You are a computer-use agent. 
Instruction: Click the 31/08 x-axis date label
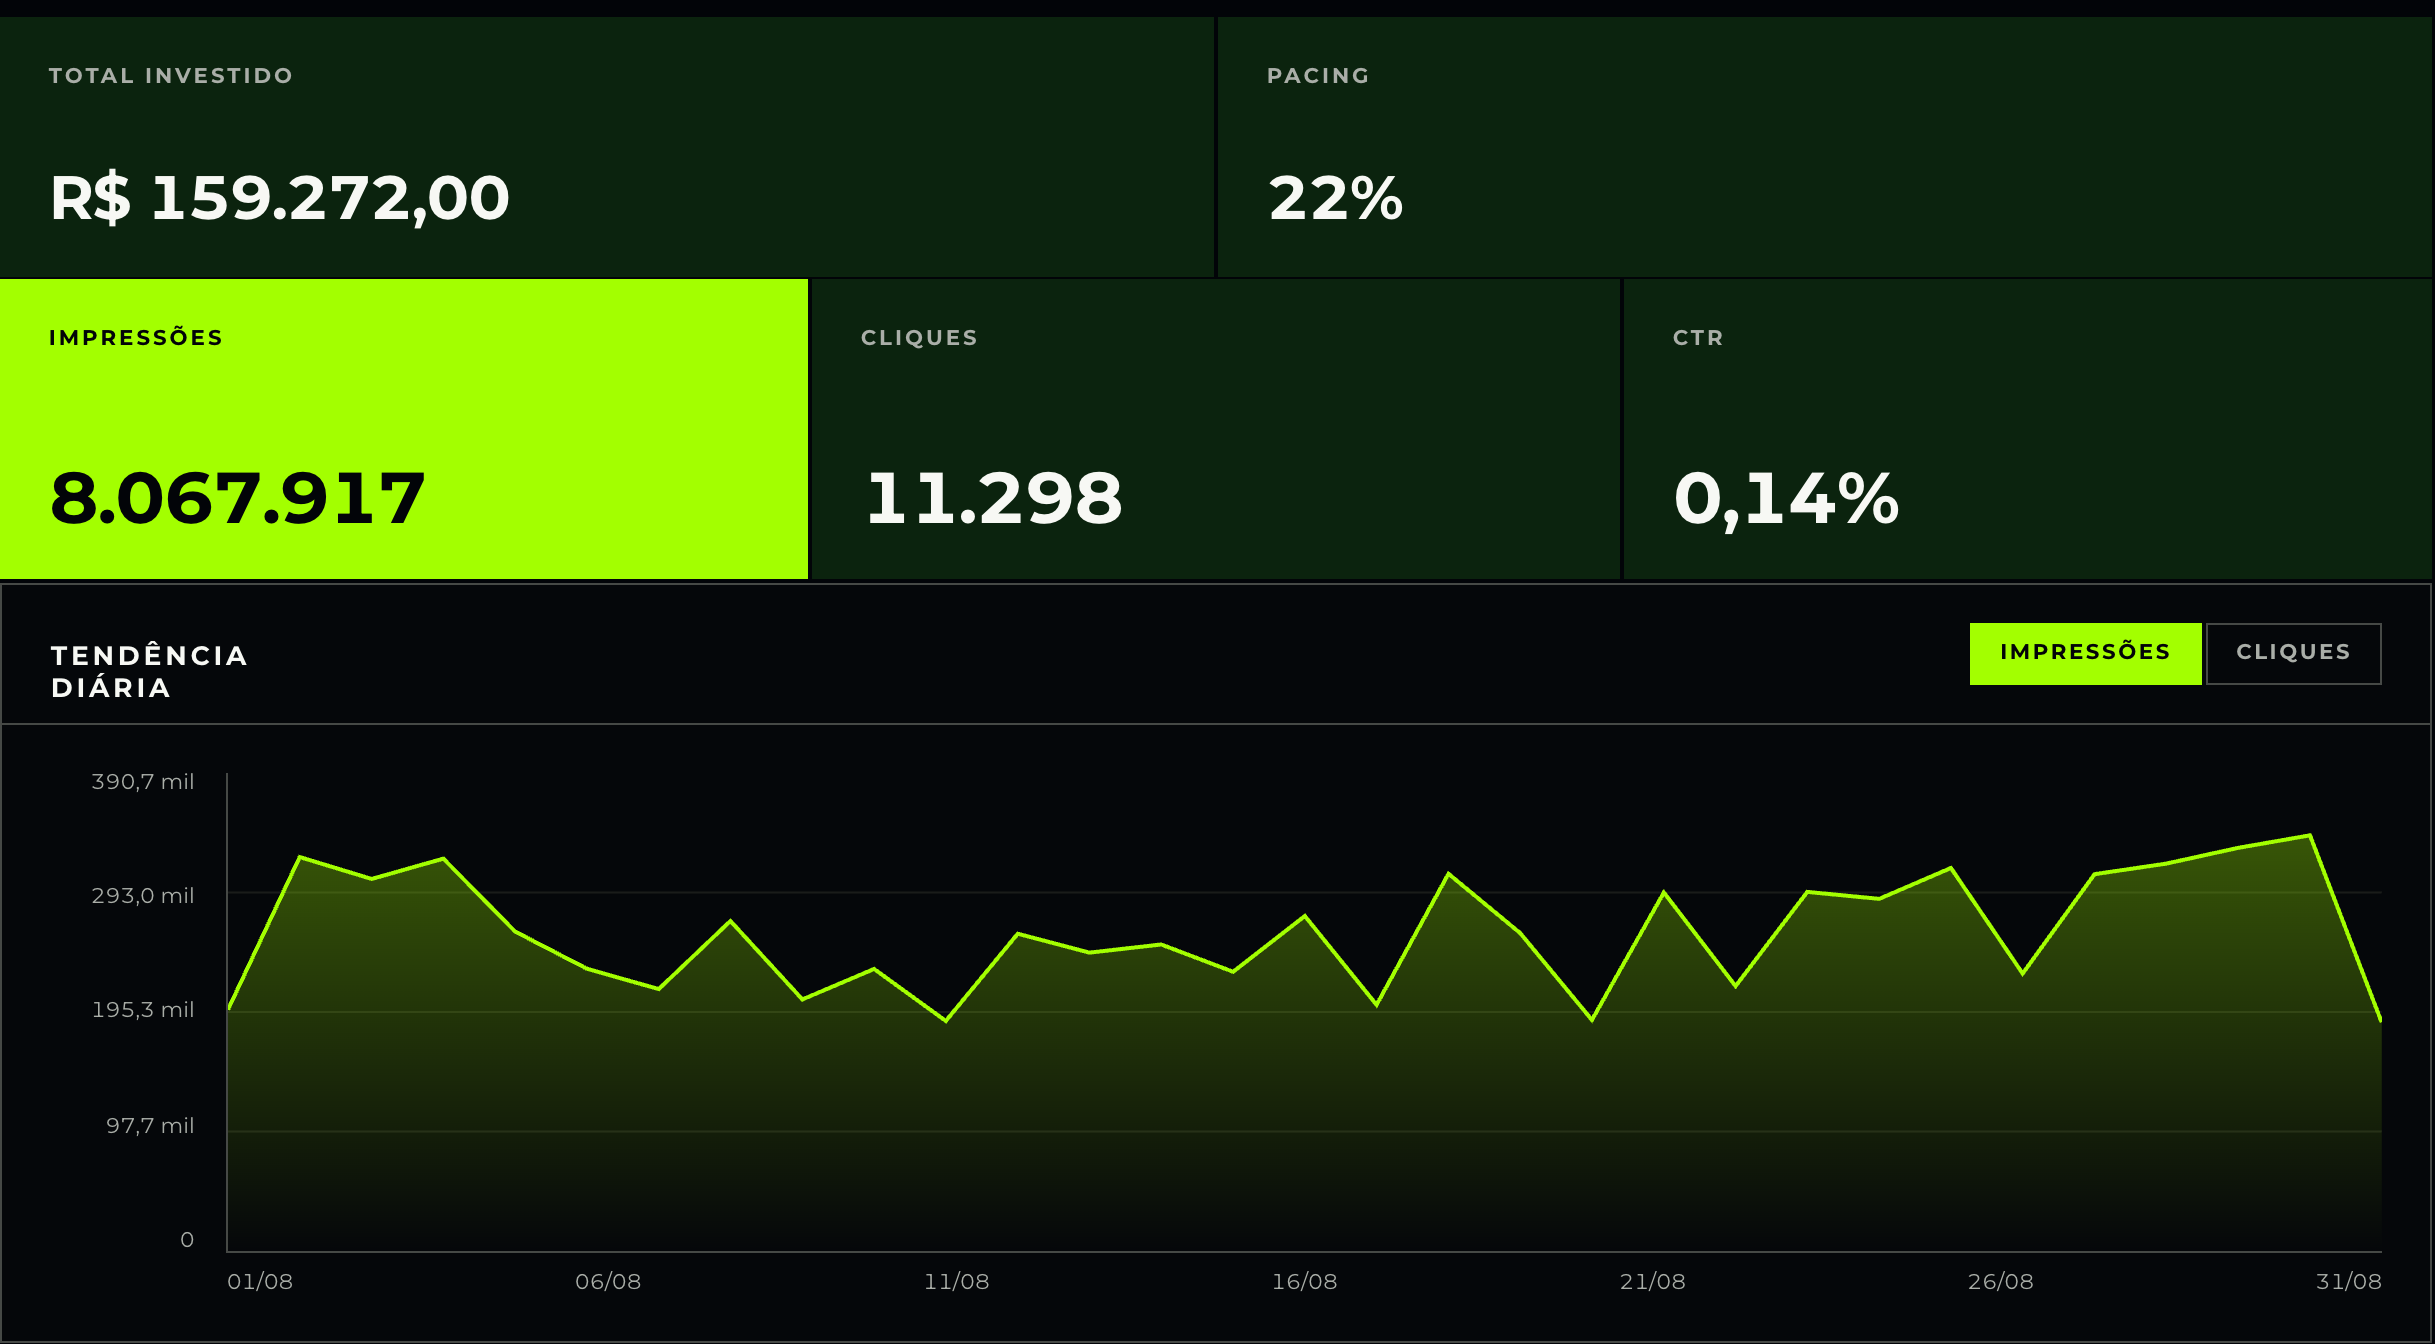point(2348,1281)
